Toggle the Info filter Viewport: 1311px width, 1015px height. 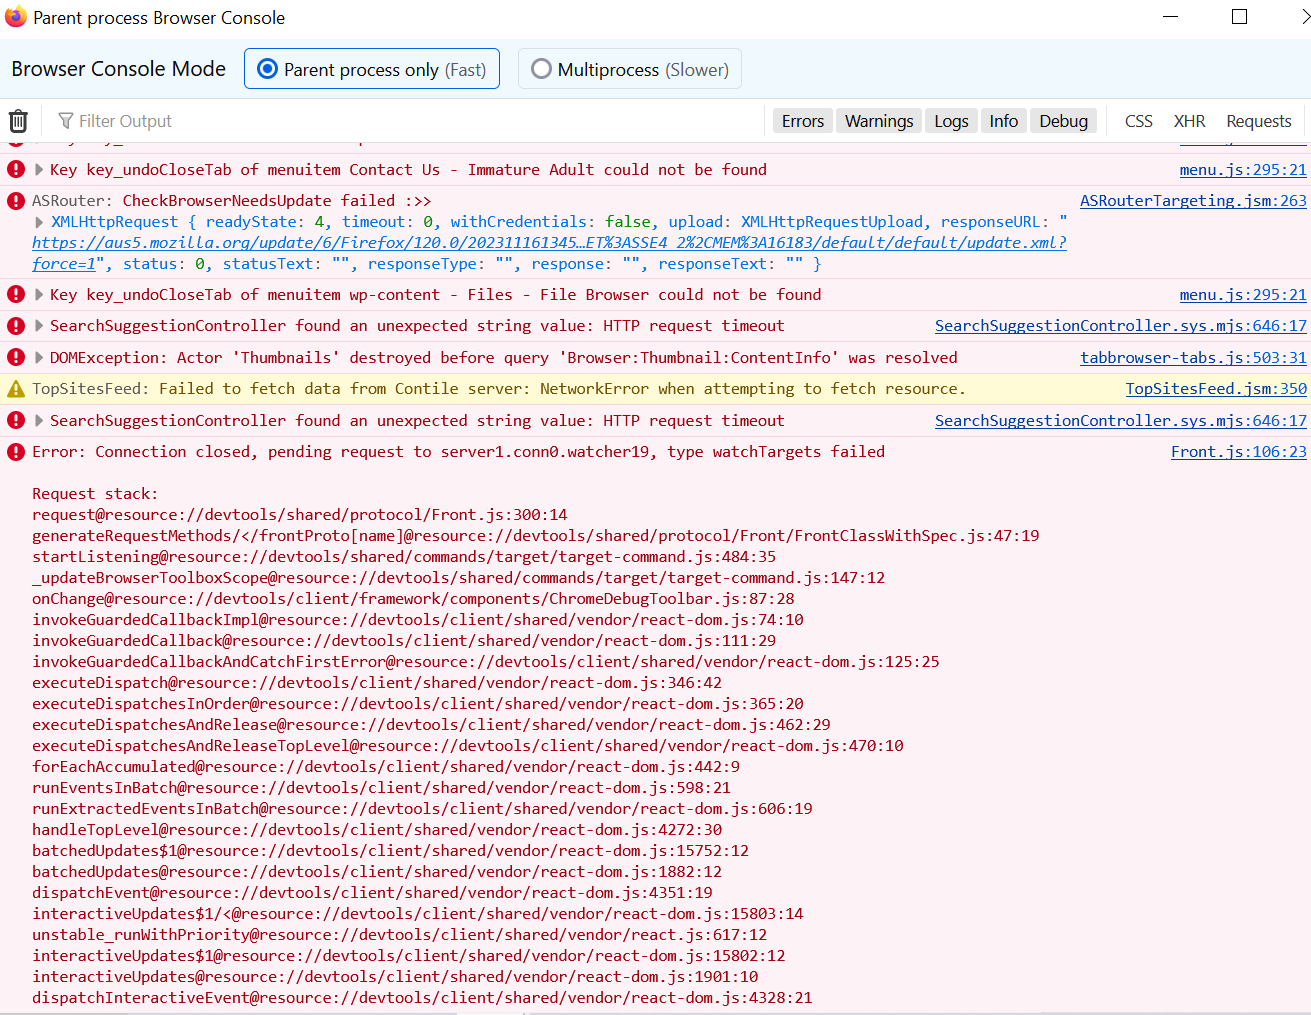pos(1004,121)
